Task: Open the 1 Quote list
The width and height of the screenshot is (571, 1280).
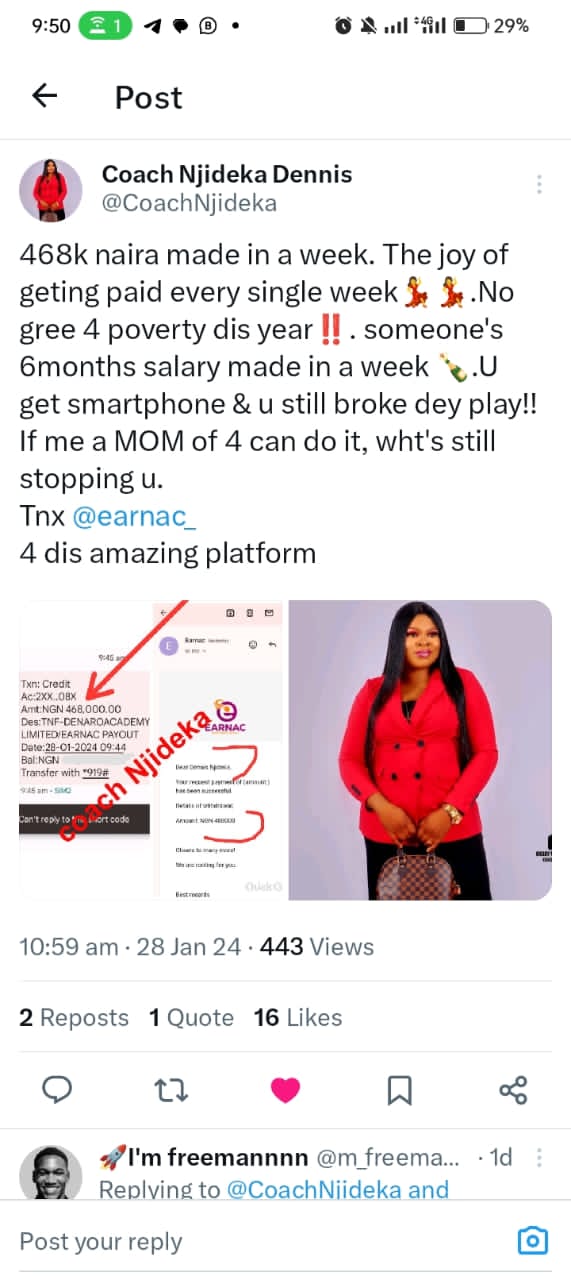Action: click(191, 1017)
